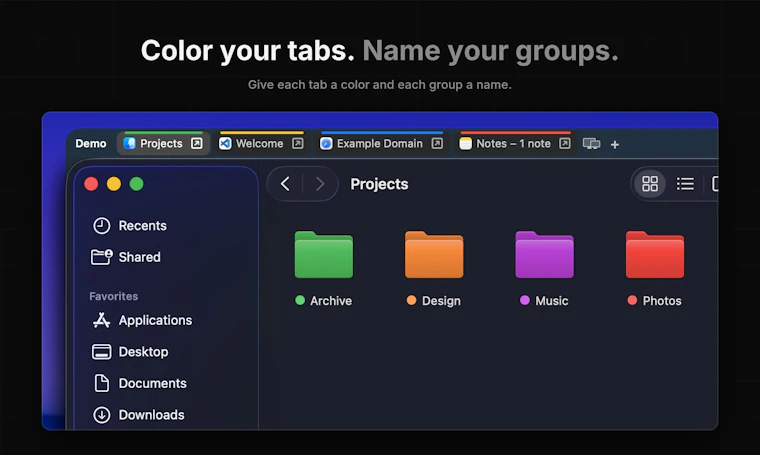This screenshot has width=760, height=455.
Task: Pop out the Example Domain tab arrow icon
Action: 437,143
